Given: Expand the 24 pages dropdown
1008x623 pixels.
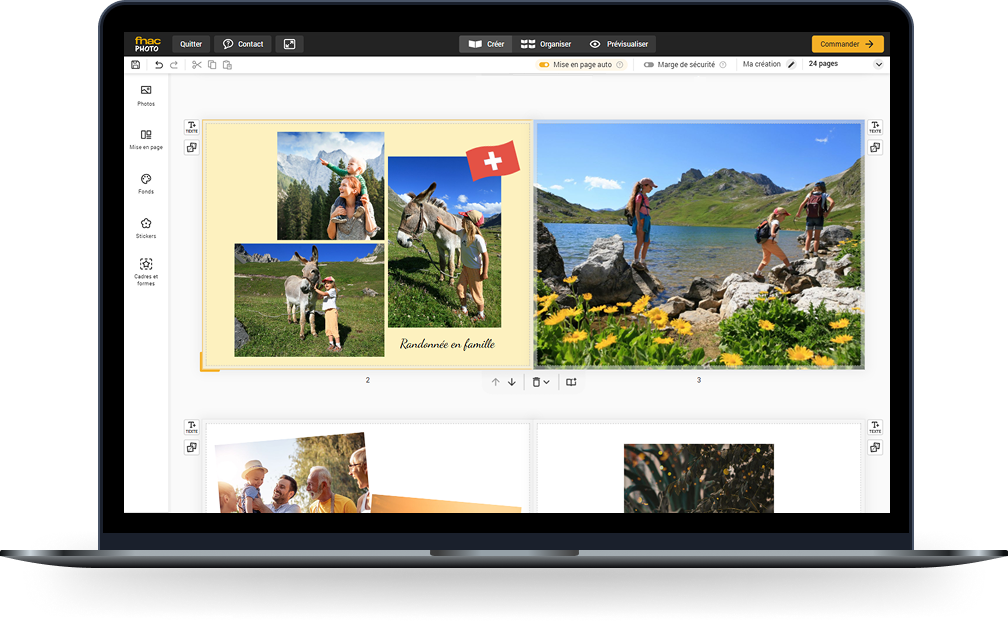Looking at the screenshot, I should coord(879,64).
